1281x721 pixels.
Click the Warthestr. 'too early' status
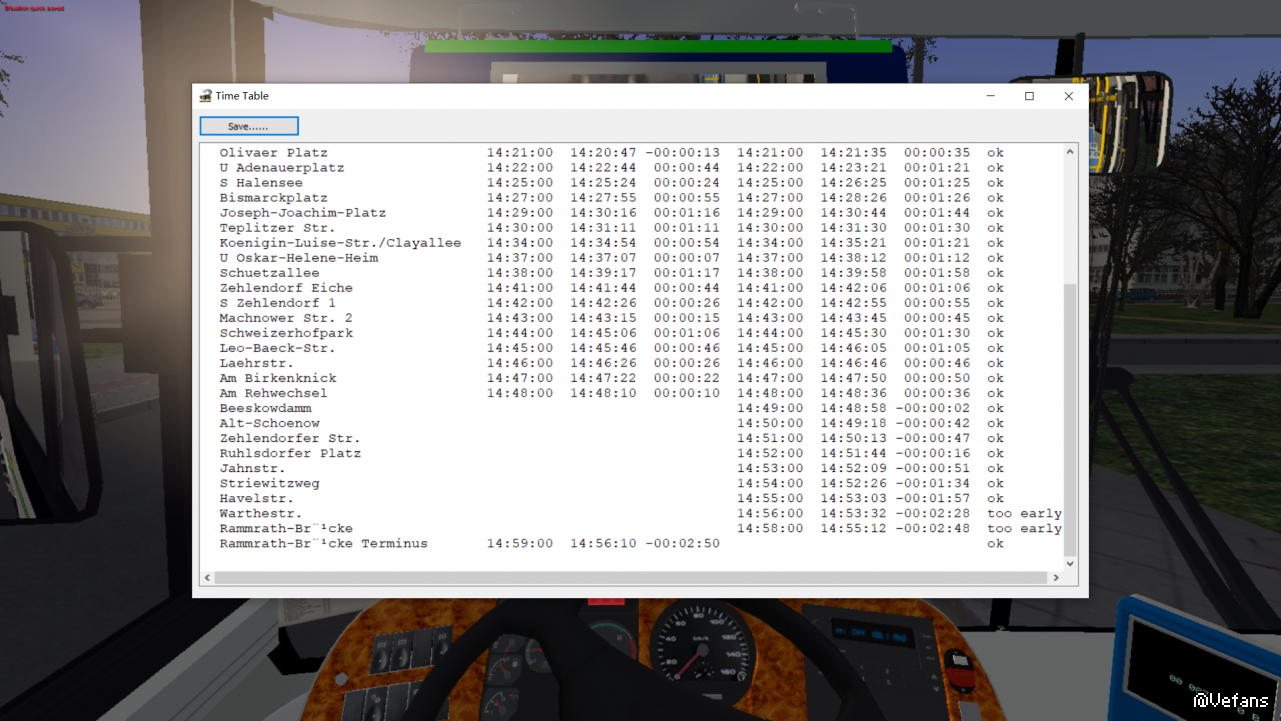[1023, 514]
